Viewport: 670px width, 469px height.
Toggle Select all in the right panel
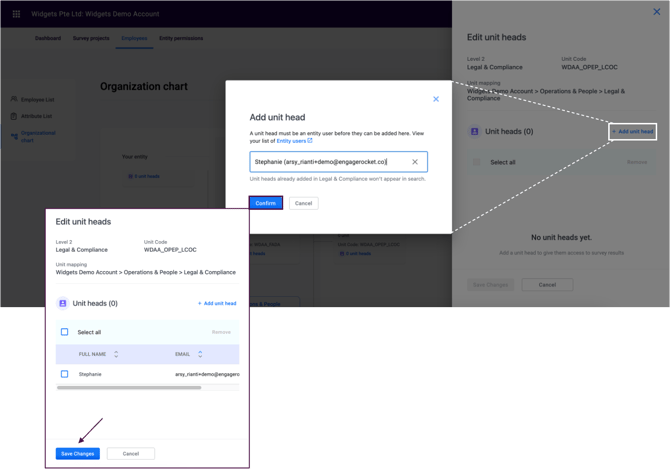(x=477, y=162)
